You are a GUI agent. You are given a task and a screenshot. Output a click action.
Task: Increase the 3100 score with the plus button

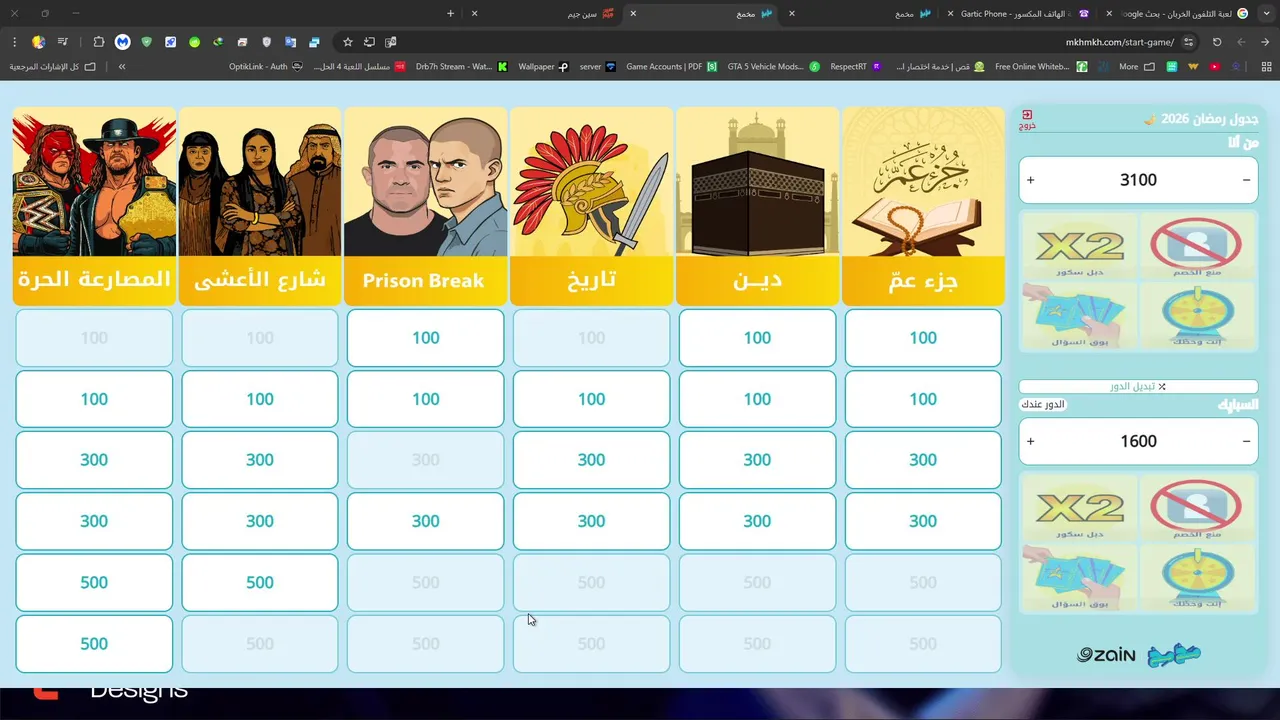coord(1031,180)
